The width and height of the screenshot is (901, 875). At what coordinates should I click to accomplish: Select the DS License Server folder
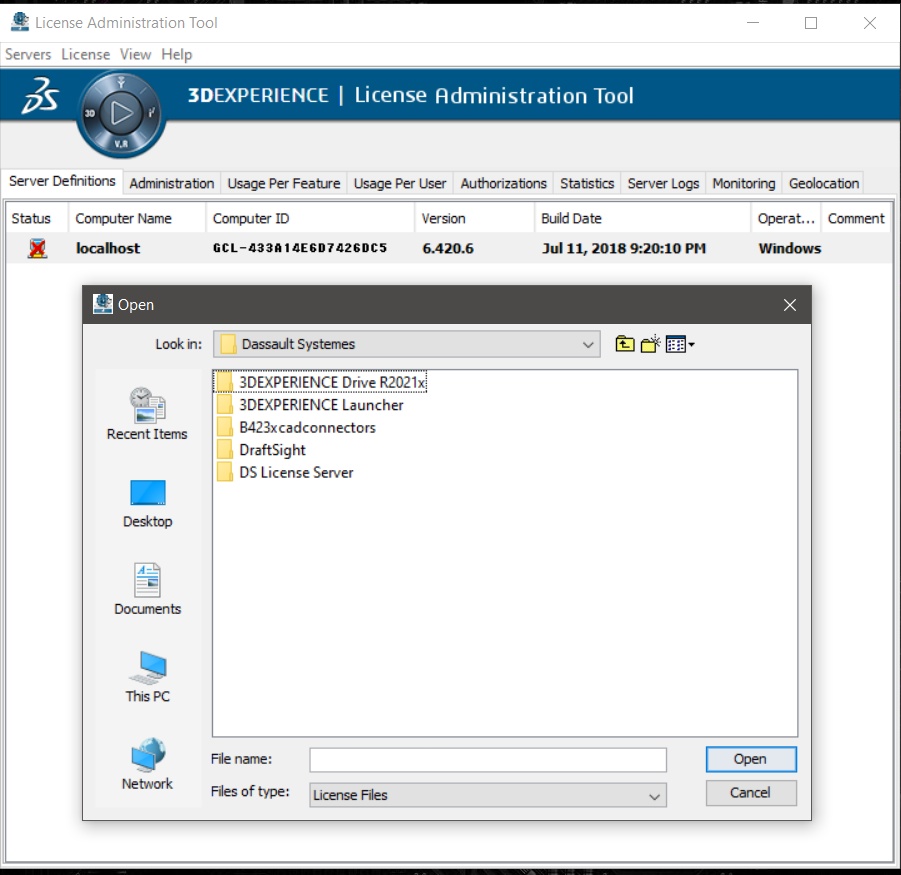click(x=285, y=472)
